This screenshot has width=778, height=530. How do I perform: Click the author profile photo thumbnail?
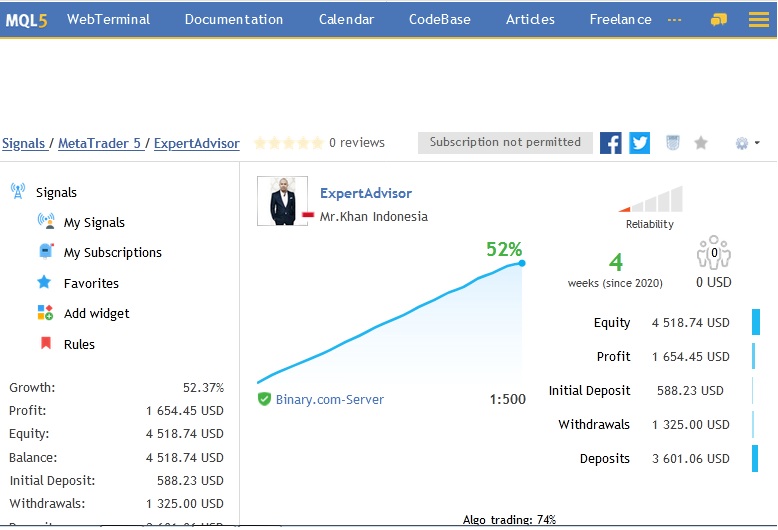pyautogui.click(x=282, y=201)
